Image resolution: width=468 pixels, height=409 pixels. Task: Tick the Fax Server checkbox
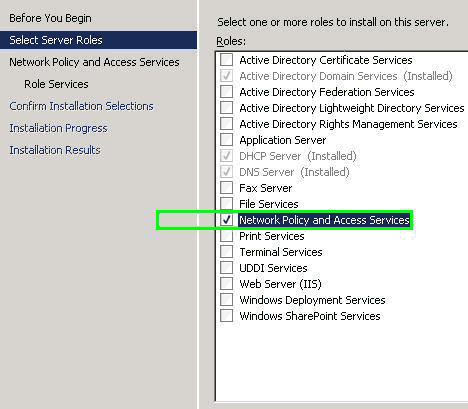[226, 188]
